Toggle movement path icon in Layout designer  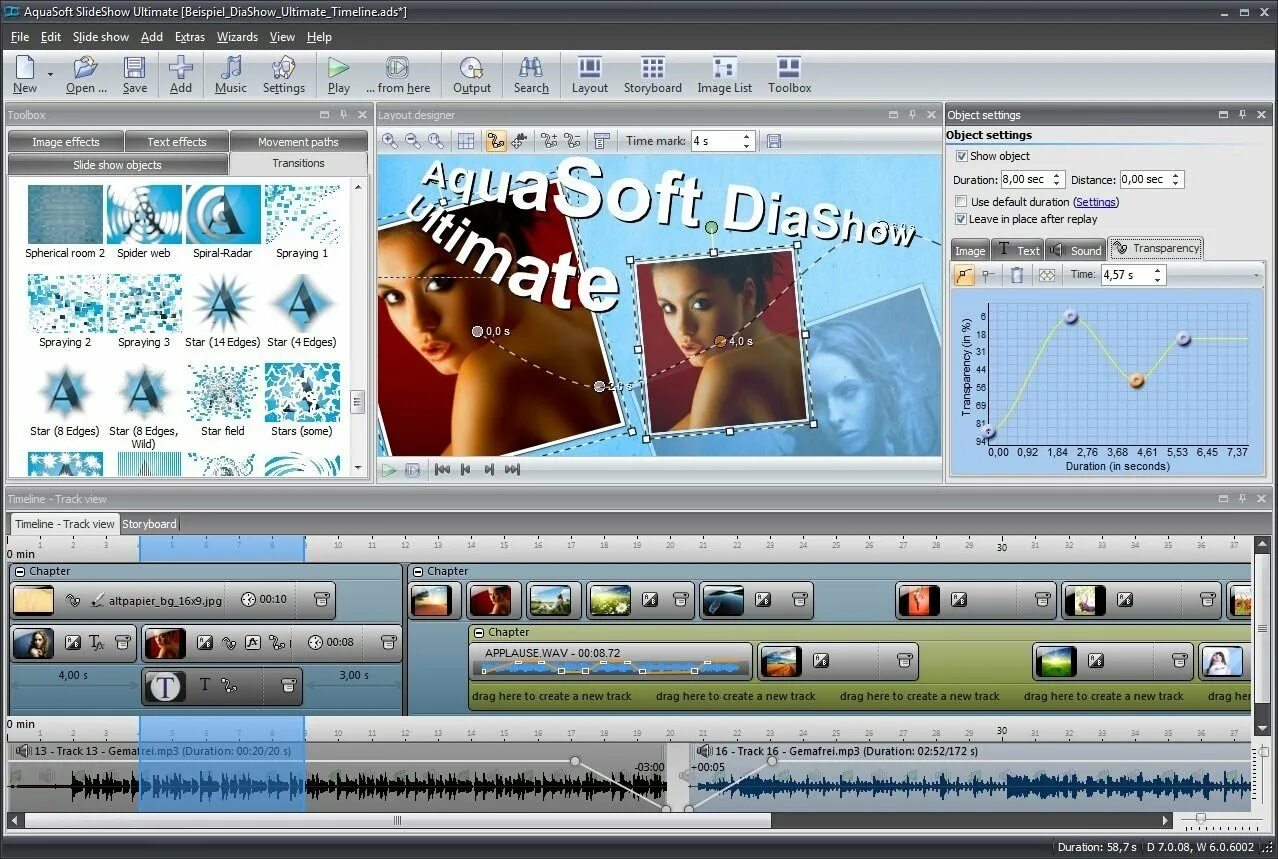tap(496, 141)
